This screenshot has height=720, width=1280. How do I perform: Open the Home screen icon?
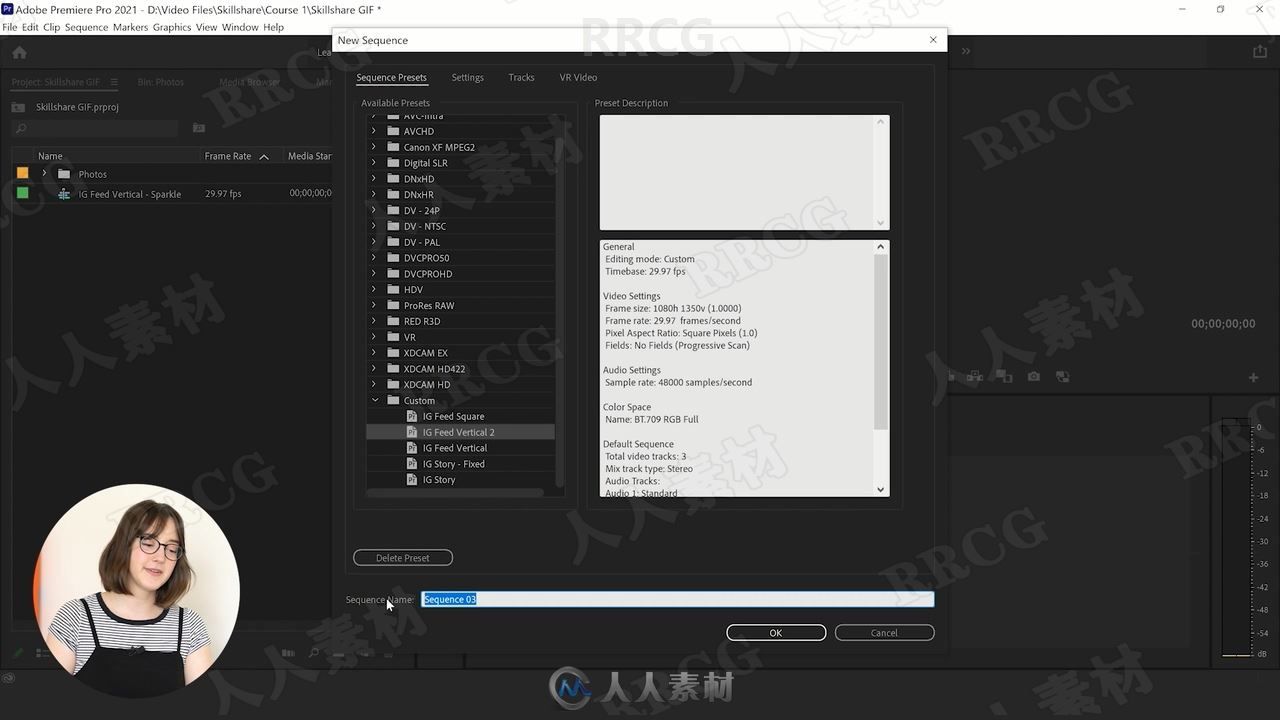[19, 52]
